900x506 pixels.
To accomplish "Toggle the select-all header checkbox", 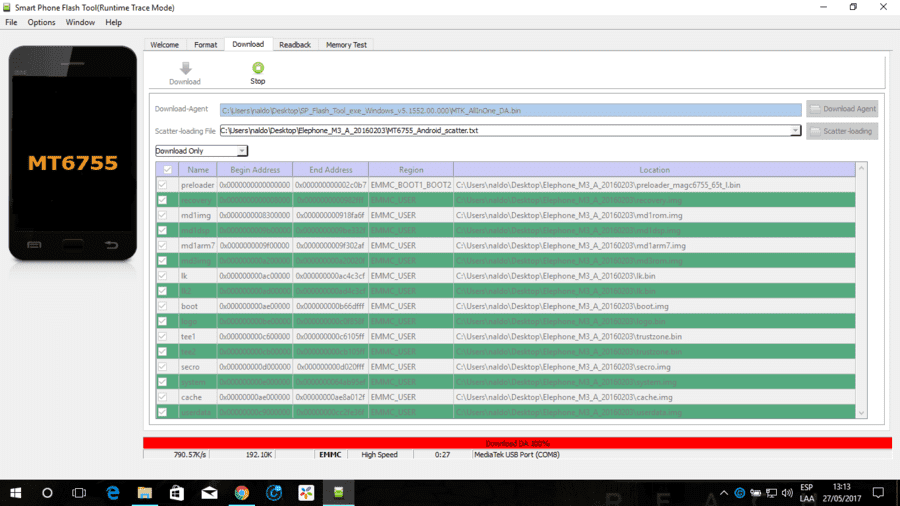I will click(x=167, y=170).
